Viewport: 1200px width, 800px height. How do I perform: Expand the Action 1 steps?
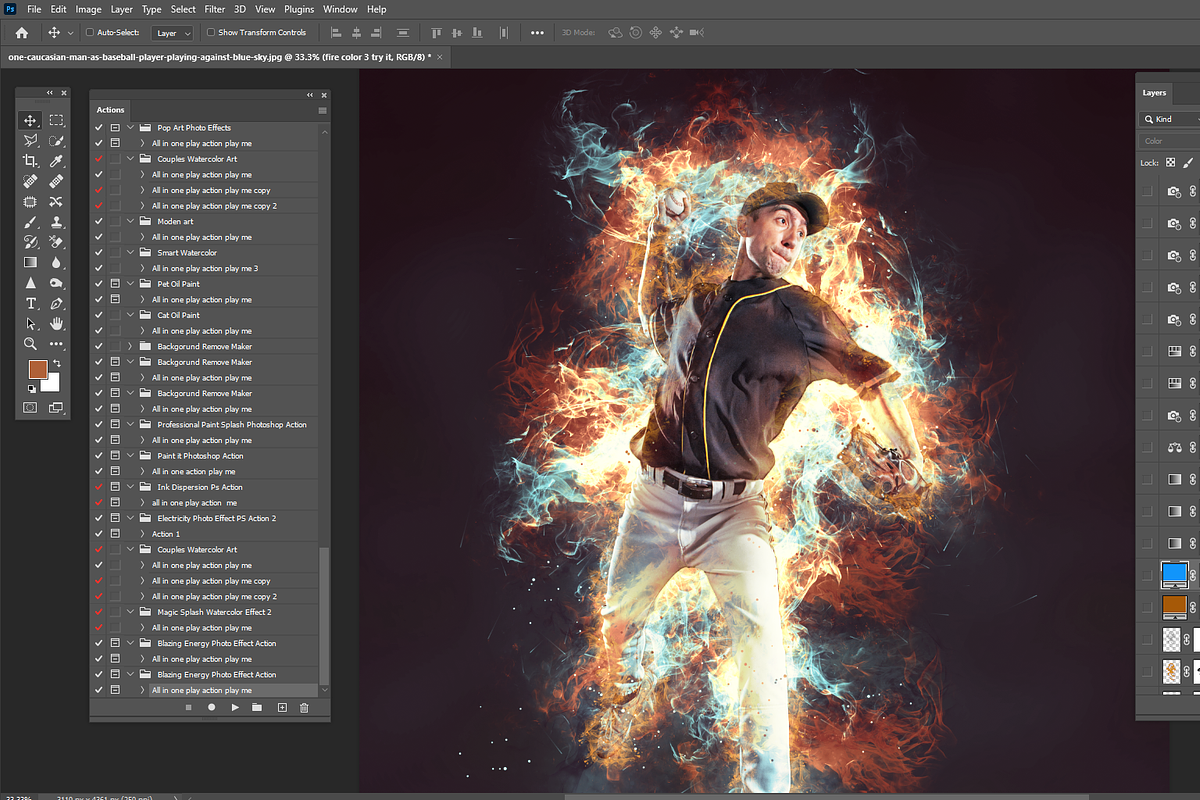(x=143, y=534)
